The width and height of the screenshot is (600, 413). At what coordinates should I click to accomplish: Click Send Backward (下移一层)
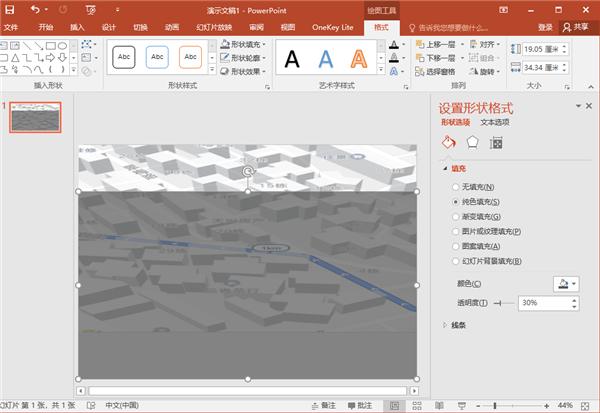click(x=436, y=58)
